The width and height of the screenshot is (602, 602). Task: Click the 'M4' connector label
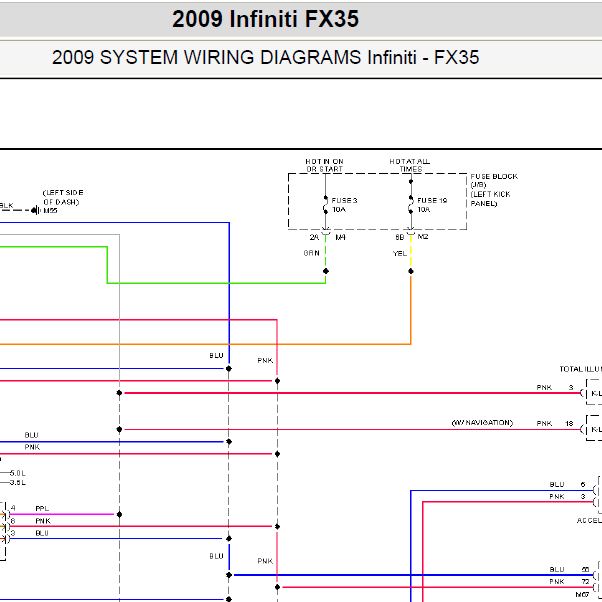(341, 237)
